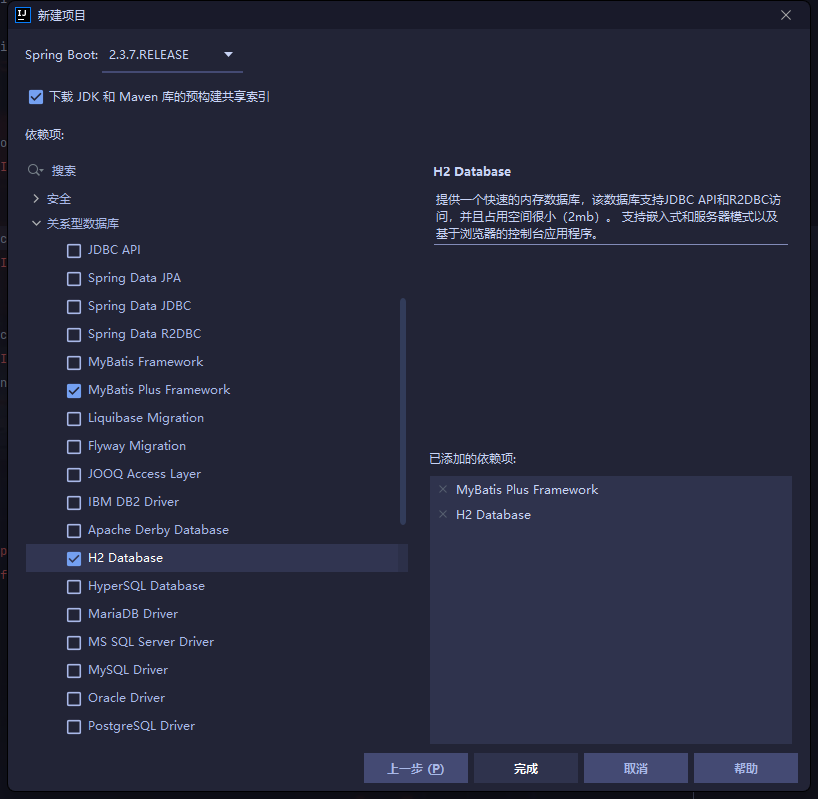818x799 pixels.
Task: Check the Spring Data JPA option
Action: click(74, 278)
